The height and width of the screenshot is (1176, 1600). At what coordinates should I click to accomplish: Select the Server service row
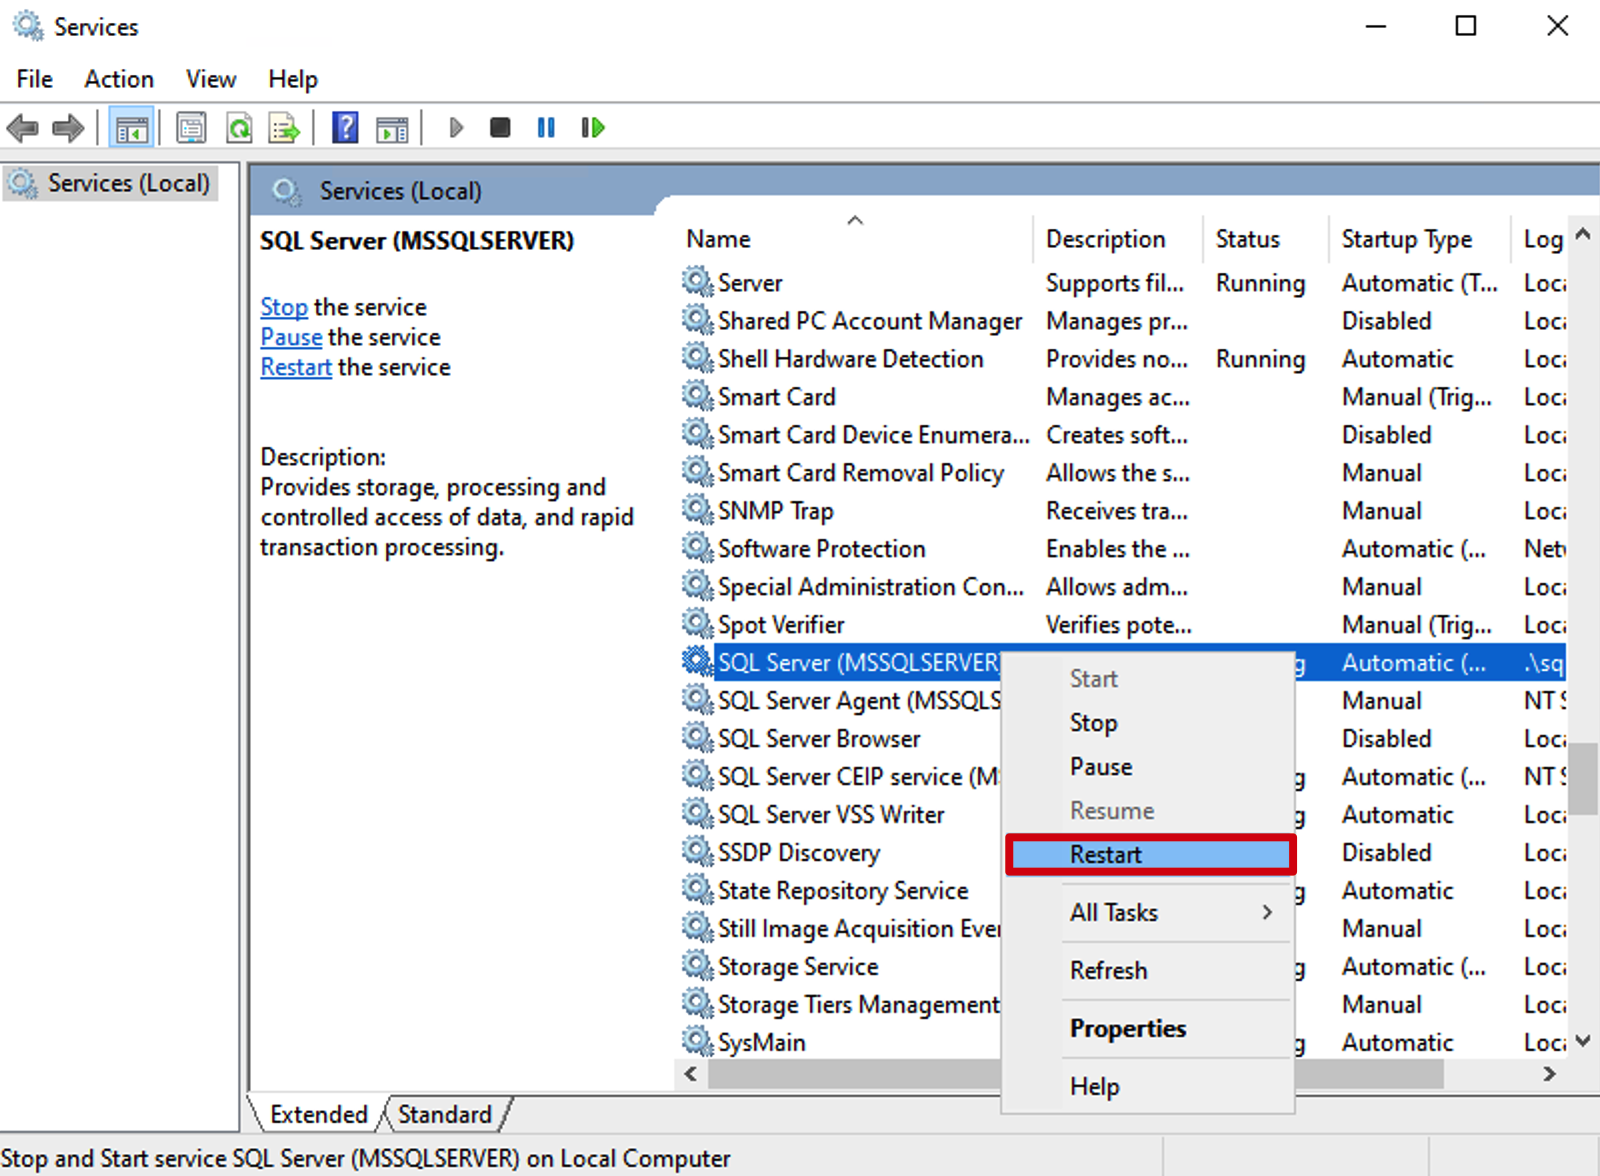(x=1122, y=282)
